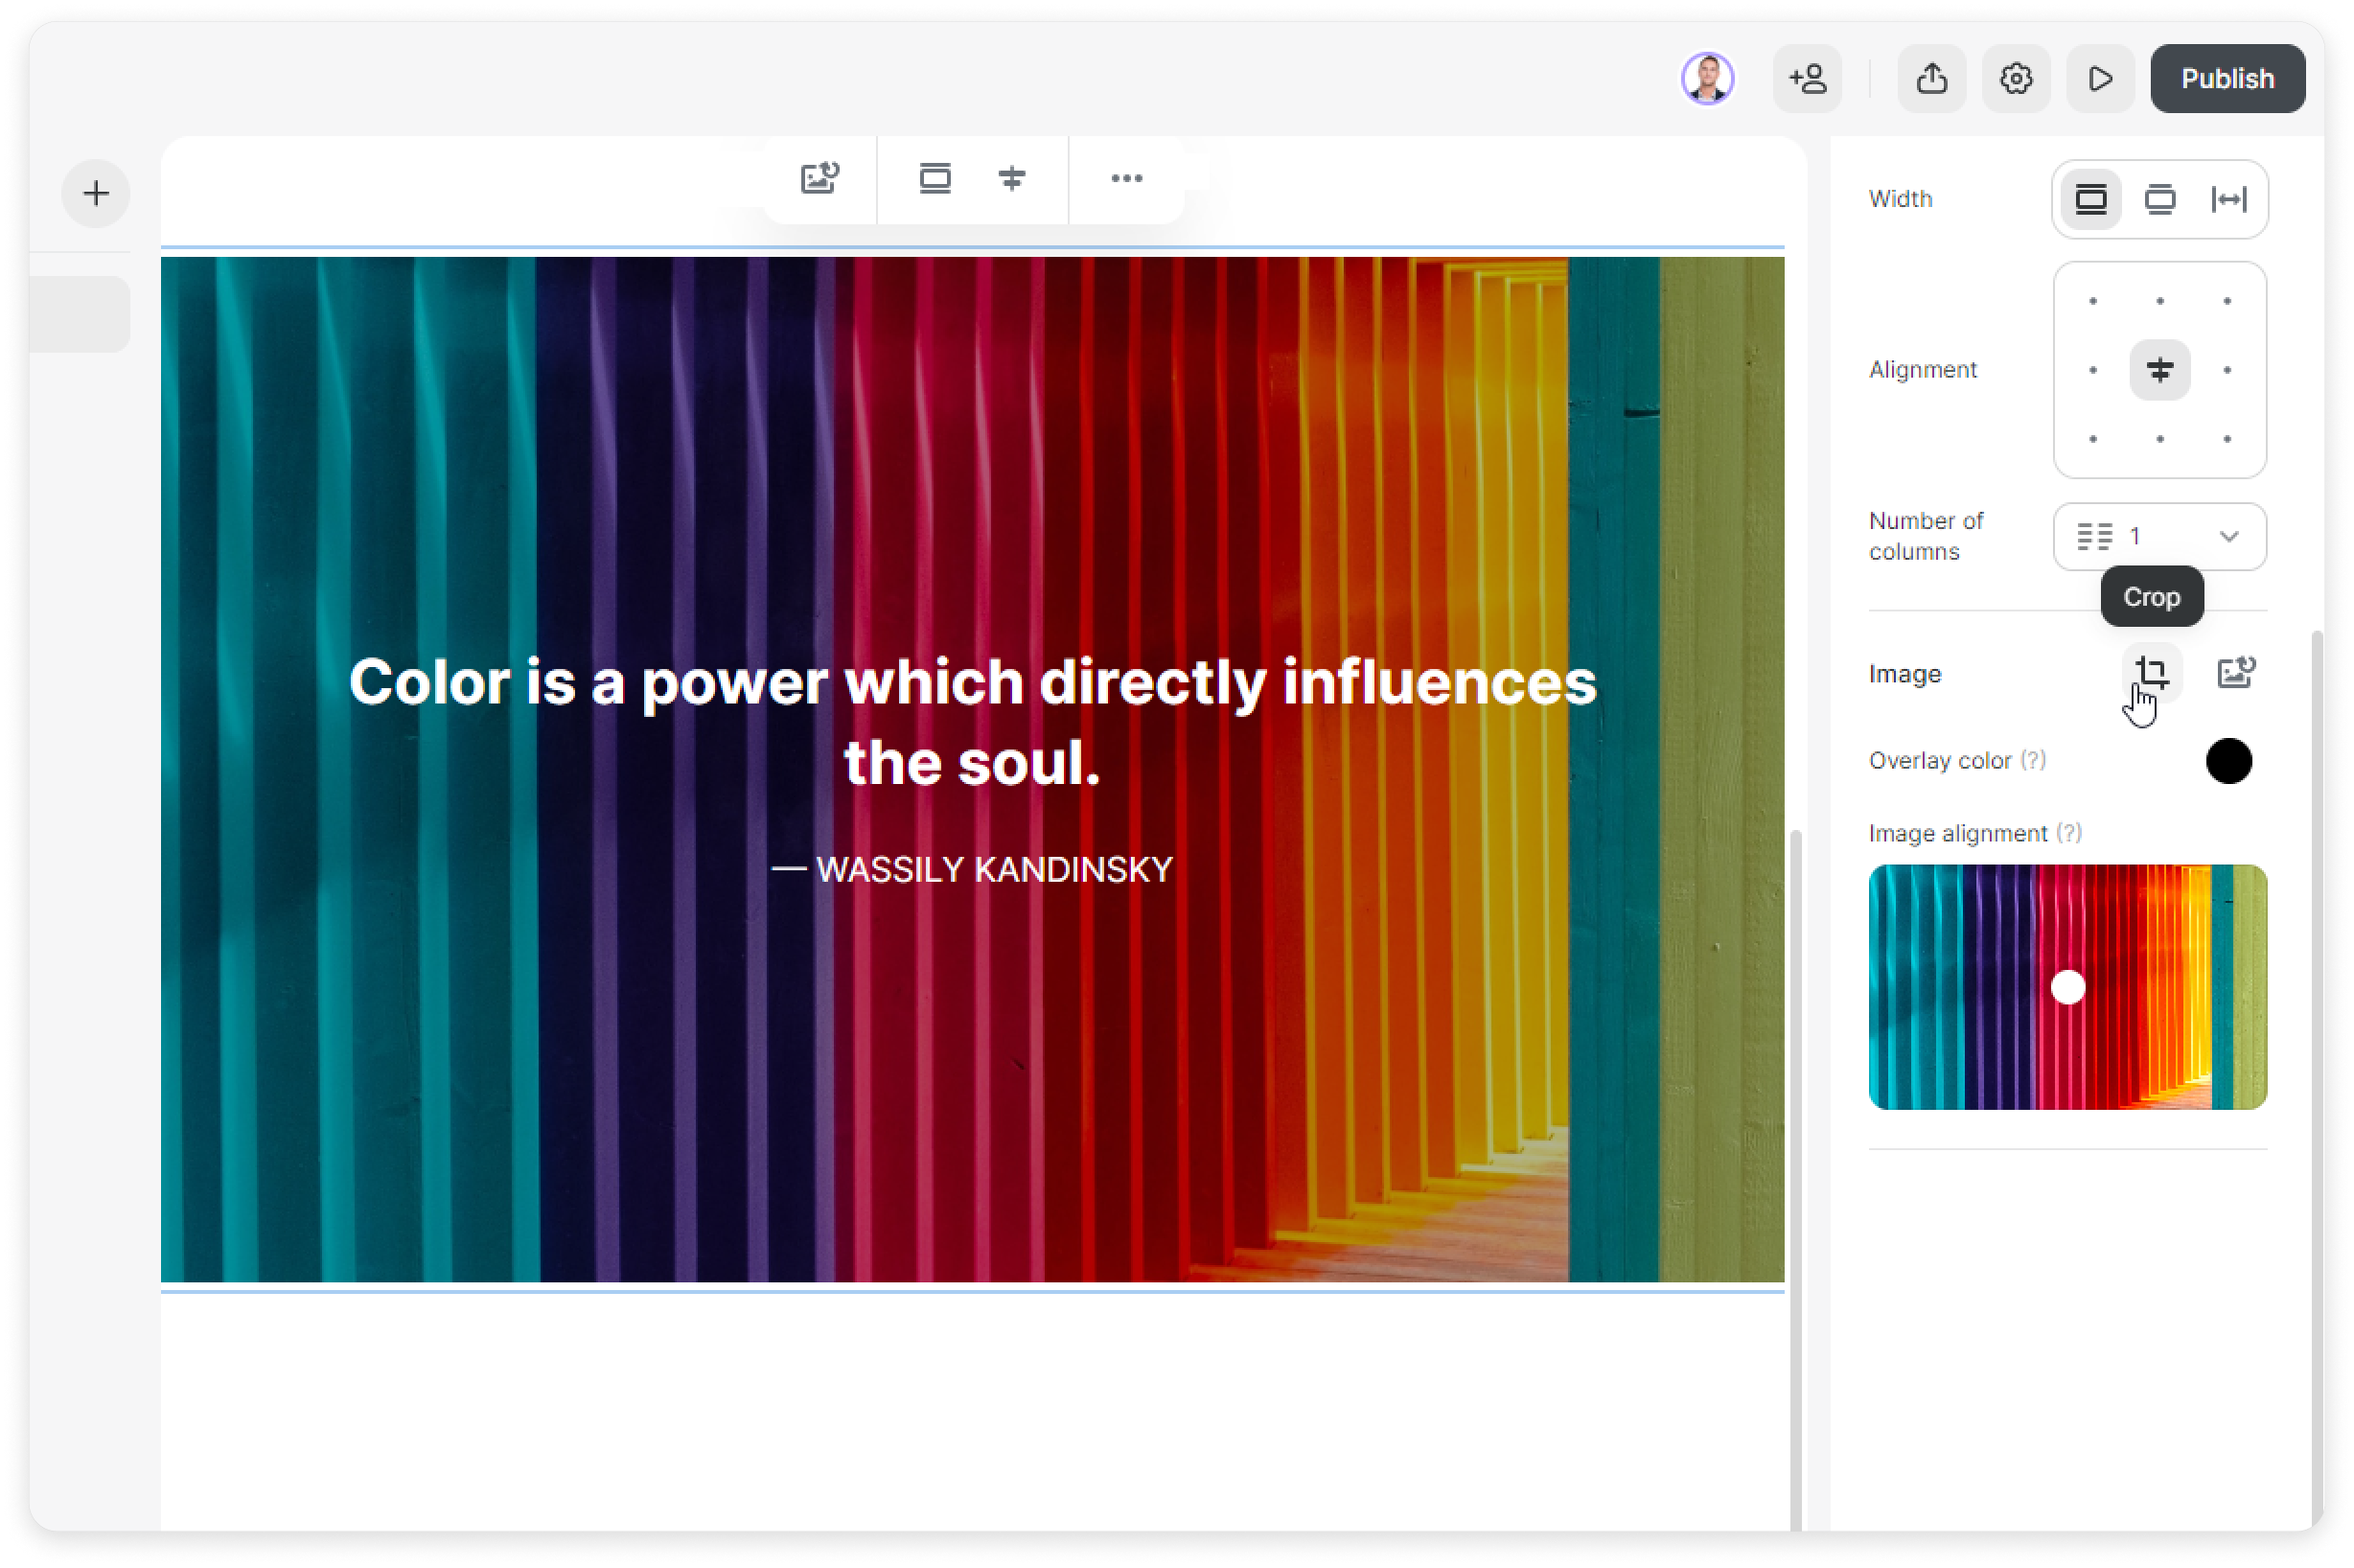This screenshot has width=2354, height=1568.
Task: Click the Image alignment help question mark
Action: click(2067, 833)
